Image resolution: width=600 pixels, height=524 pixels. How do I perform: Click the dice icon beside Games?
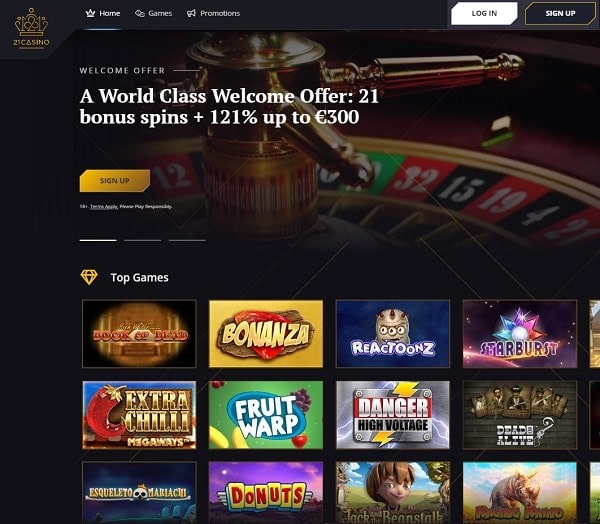click(140, 13)
